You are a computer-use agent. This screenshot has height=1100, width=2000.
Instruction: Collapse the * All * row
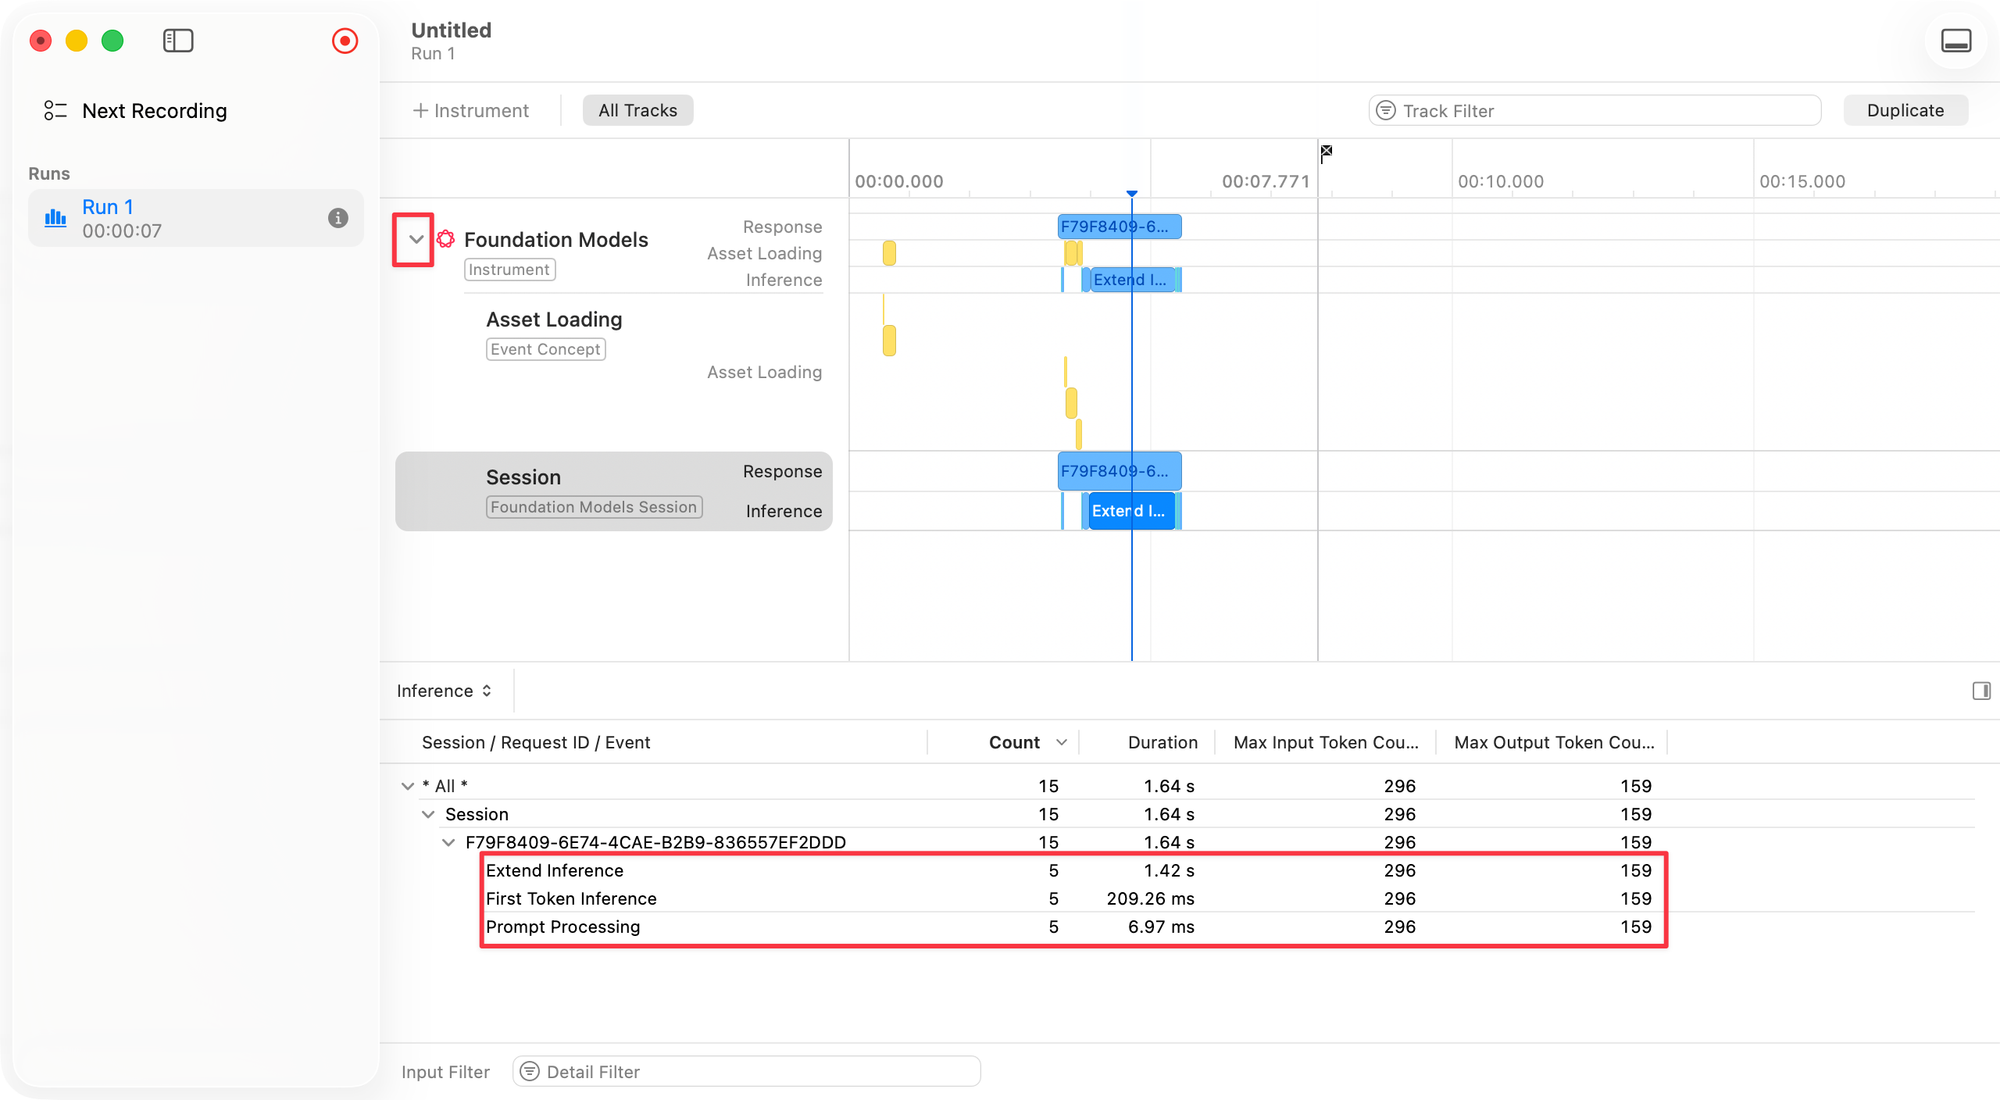pyautogui.click(x=408, y=786)
